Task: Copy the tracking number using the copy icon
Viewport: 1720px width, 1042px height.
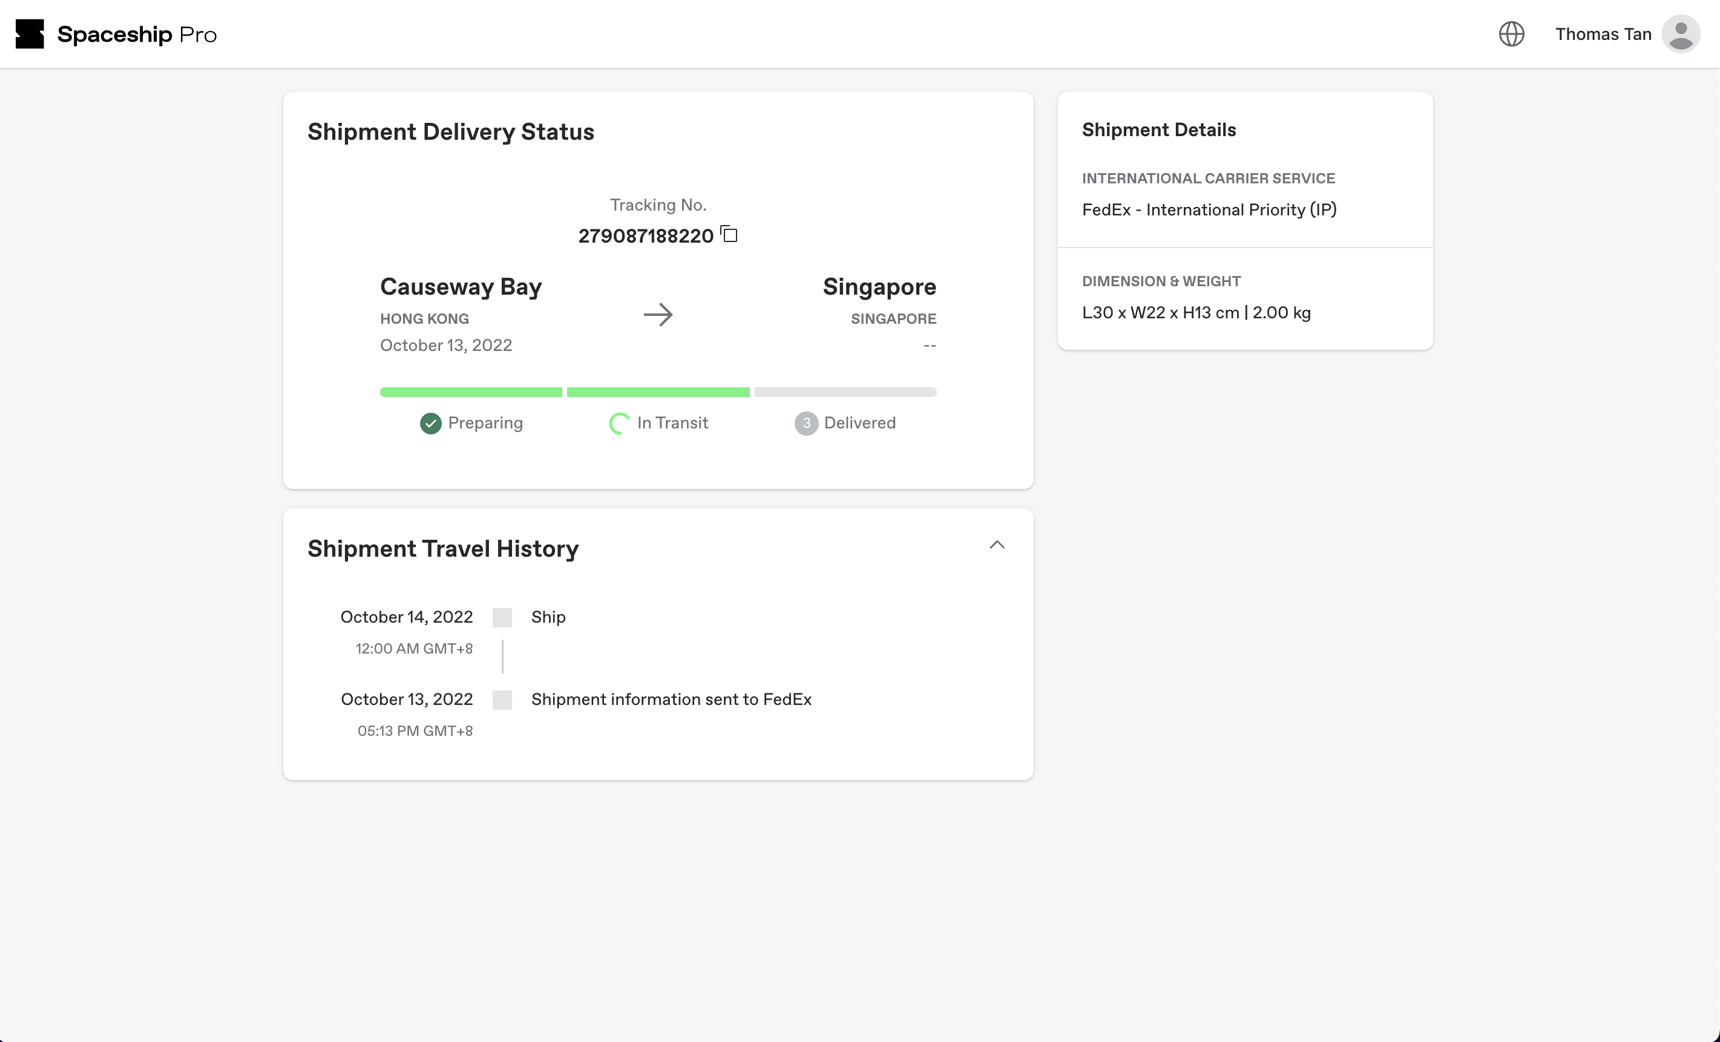Action: pyautogui.click(x=729, y=234)
